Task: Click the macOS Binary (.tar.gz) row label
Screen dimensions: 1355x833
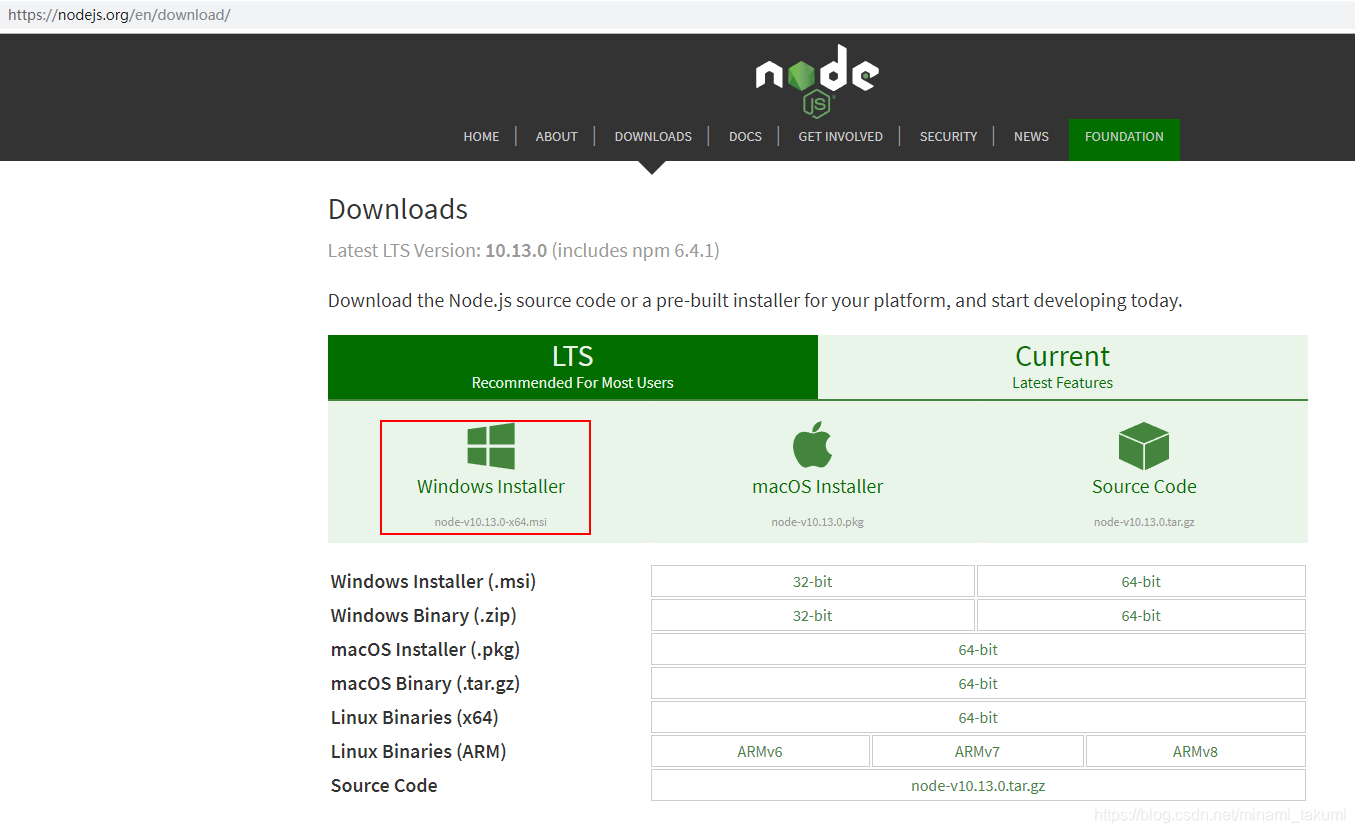Action: tap(425, 684)
